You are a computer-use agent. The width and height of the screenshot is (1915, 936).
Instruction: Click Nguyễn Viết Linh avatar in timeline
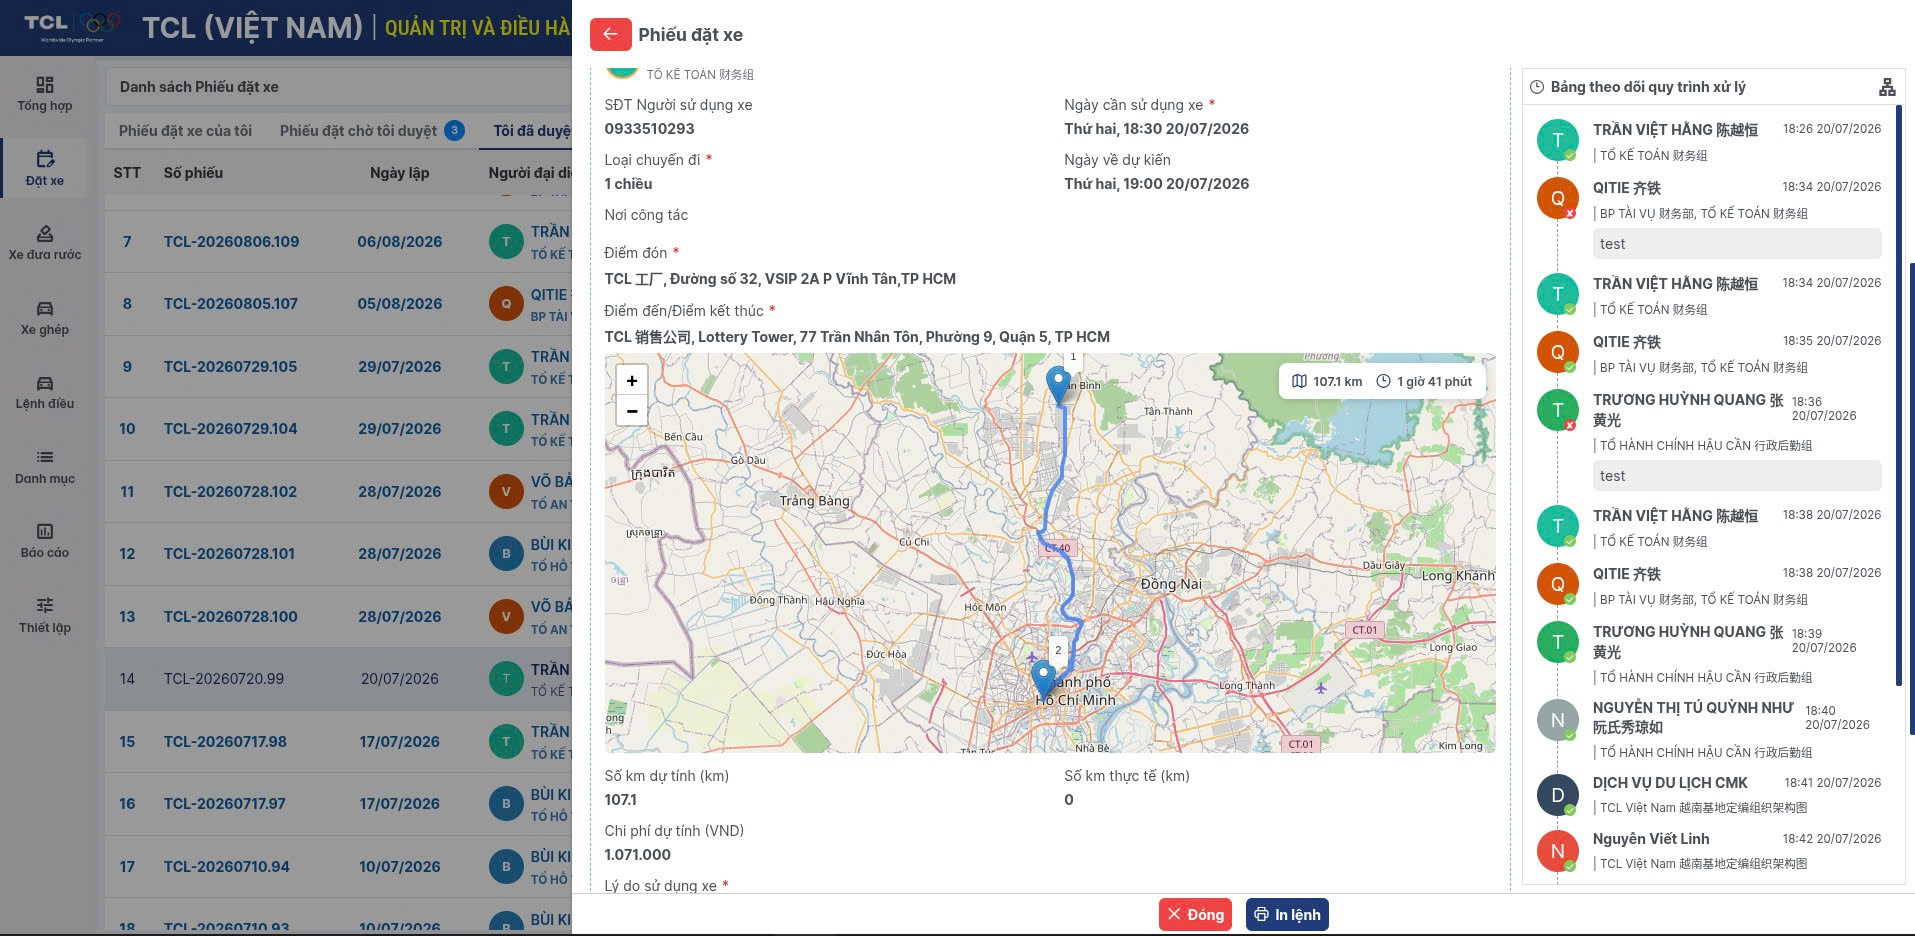pos(1557,851)
